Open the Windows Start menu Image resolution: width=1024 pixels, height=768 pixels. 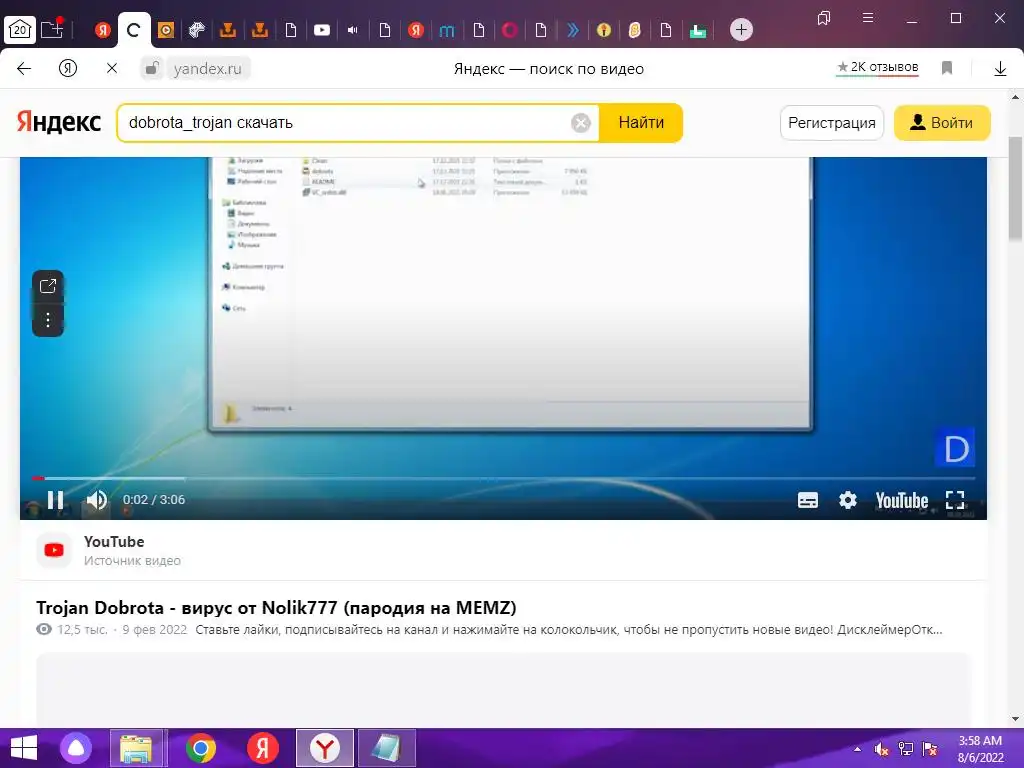point(24,748)
